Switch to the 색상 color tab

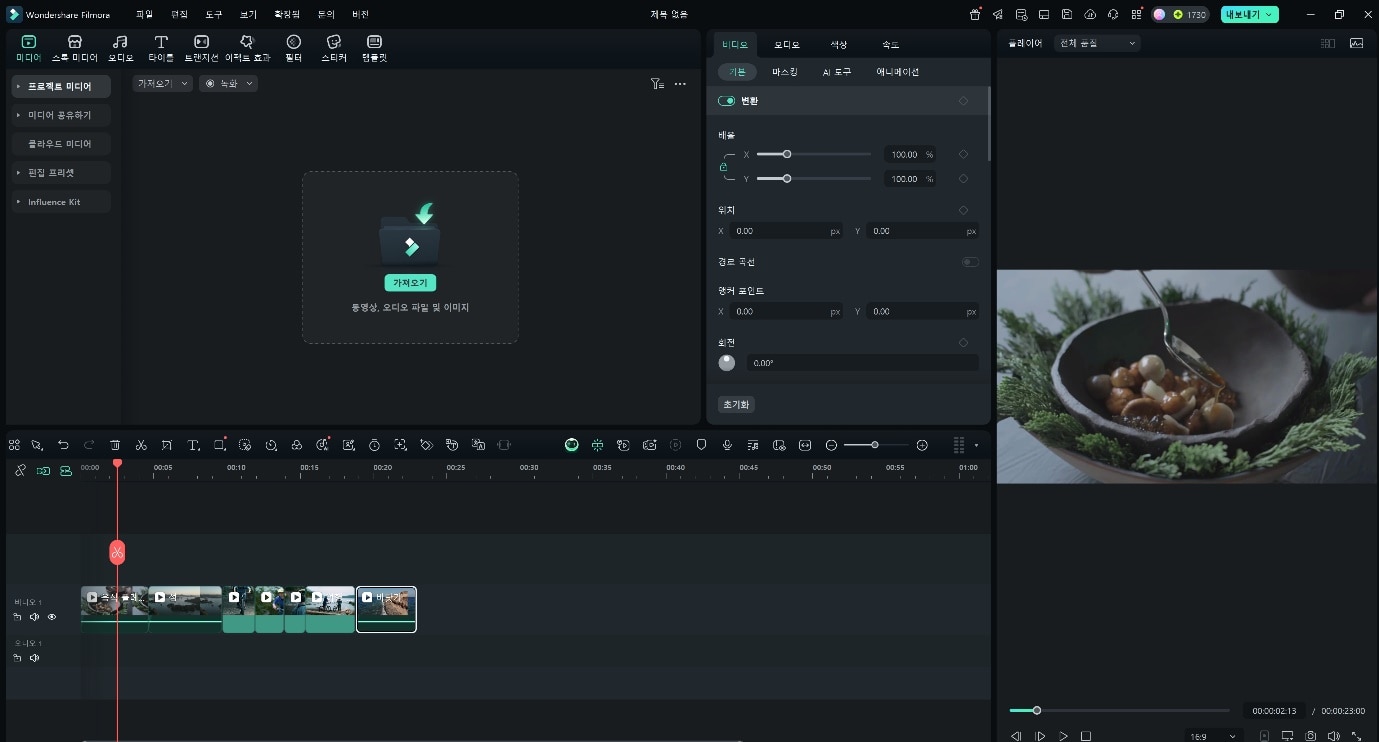click(838, 45)
